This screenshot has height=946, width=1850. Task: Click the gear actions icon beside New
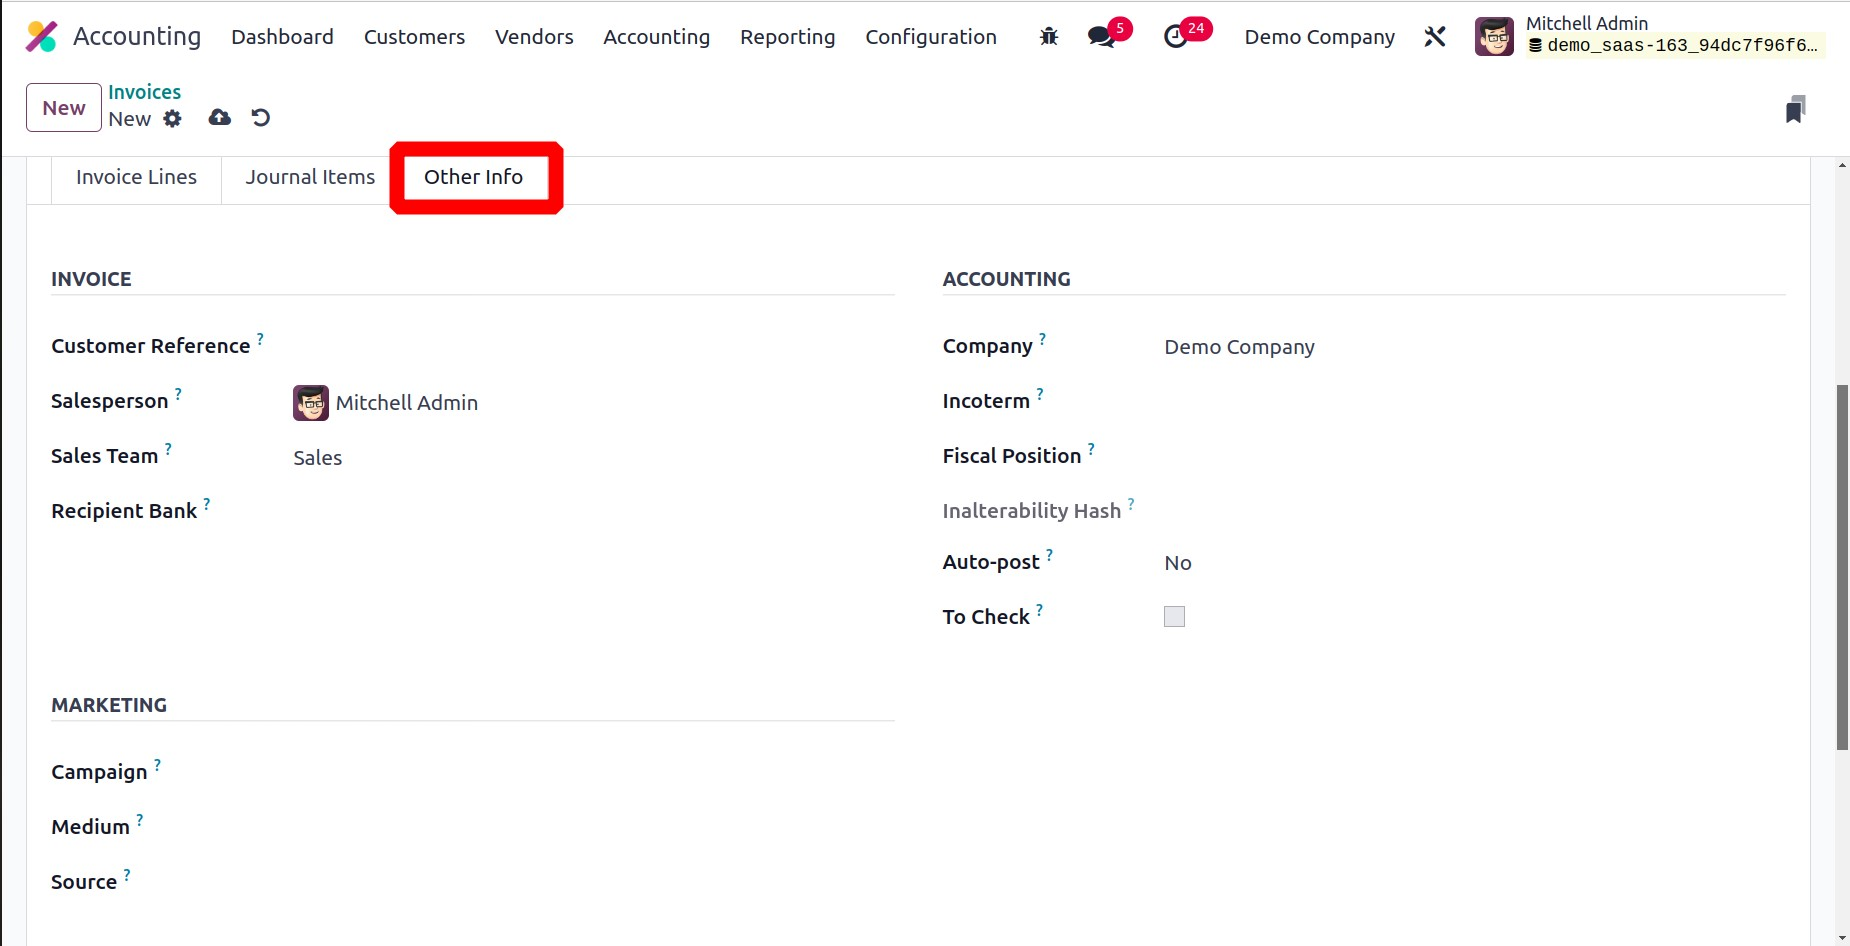(x=173, y=119)
